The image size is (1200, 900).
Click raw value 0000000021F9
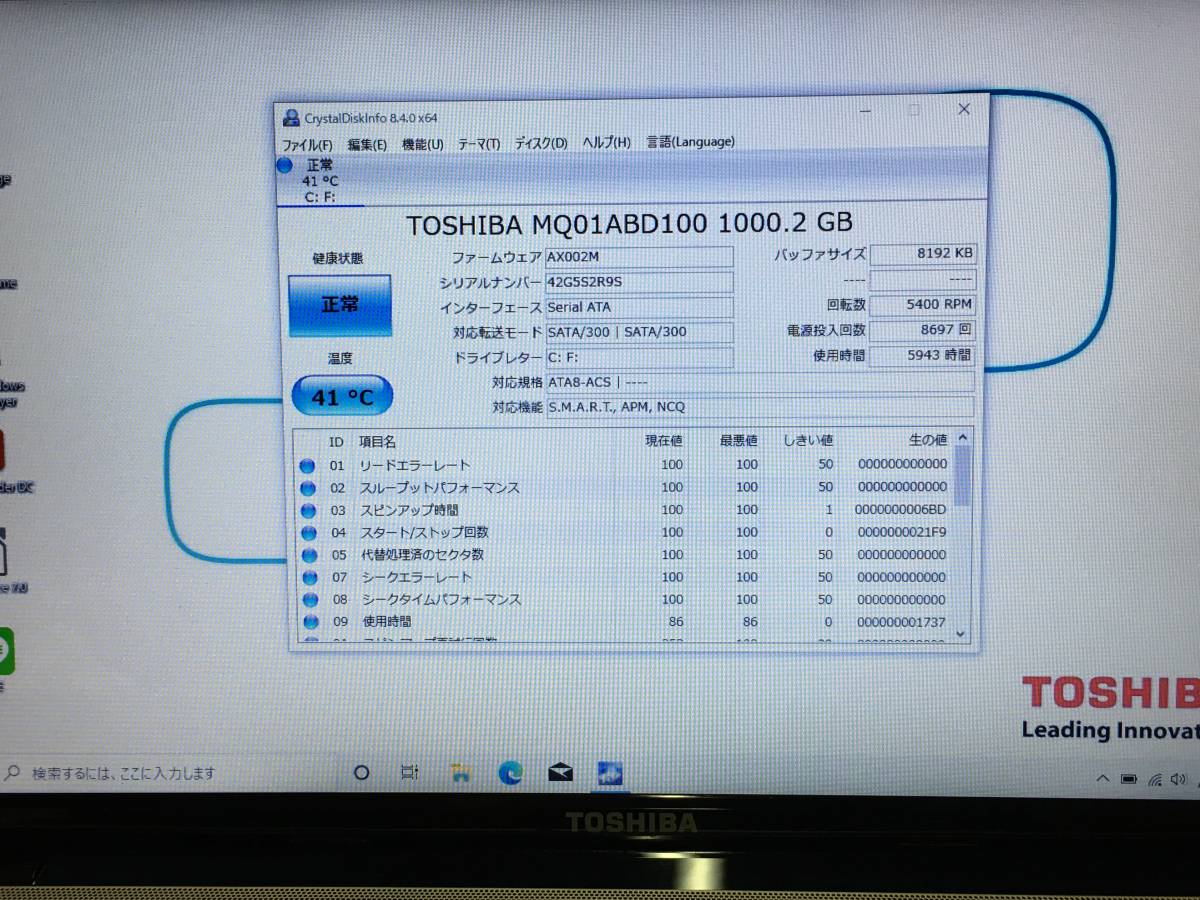[901, 532]
